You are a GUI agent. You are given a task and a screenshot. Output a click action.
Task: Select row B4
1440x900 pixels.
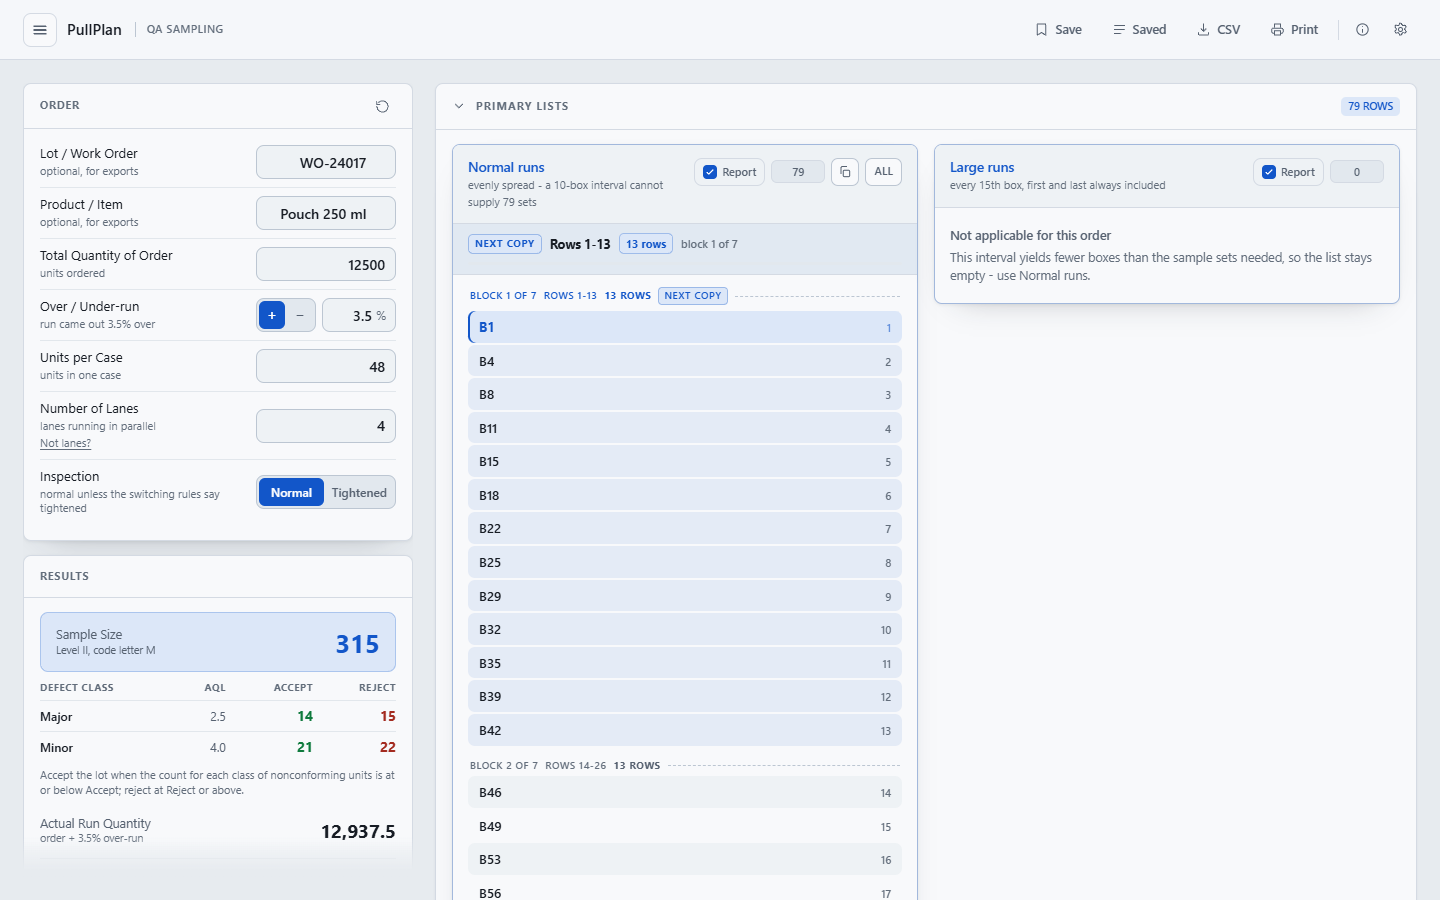685,361
